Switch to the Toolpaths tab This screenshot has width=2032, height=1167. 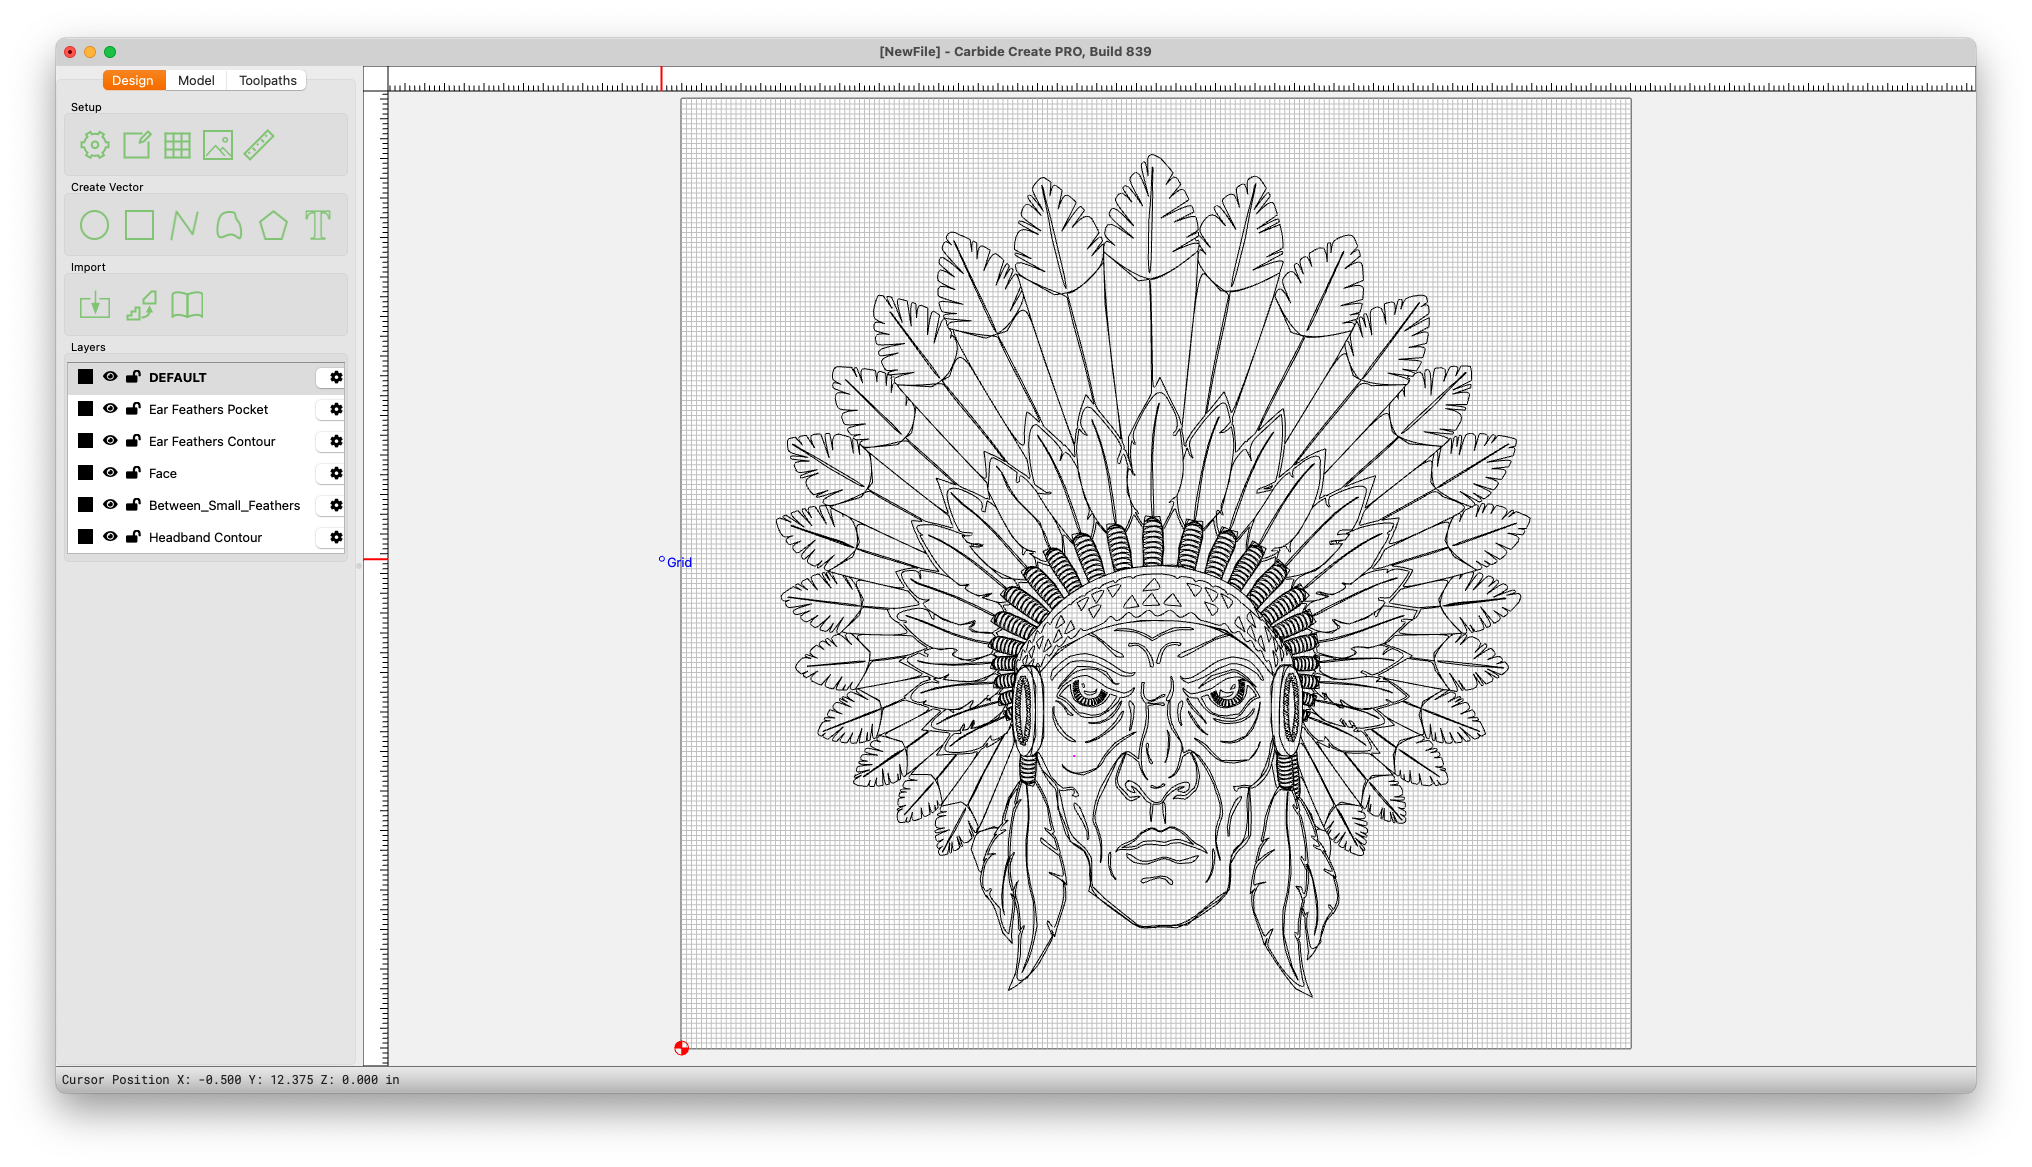coord(267,80)
